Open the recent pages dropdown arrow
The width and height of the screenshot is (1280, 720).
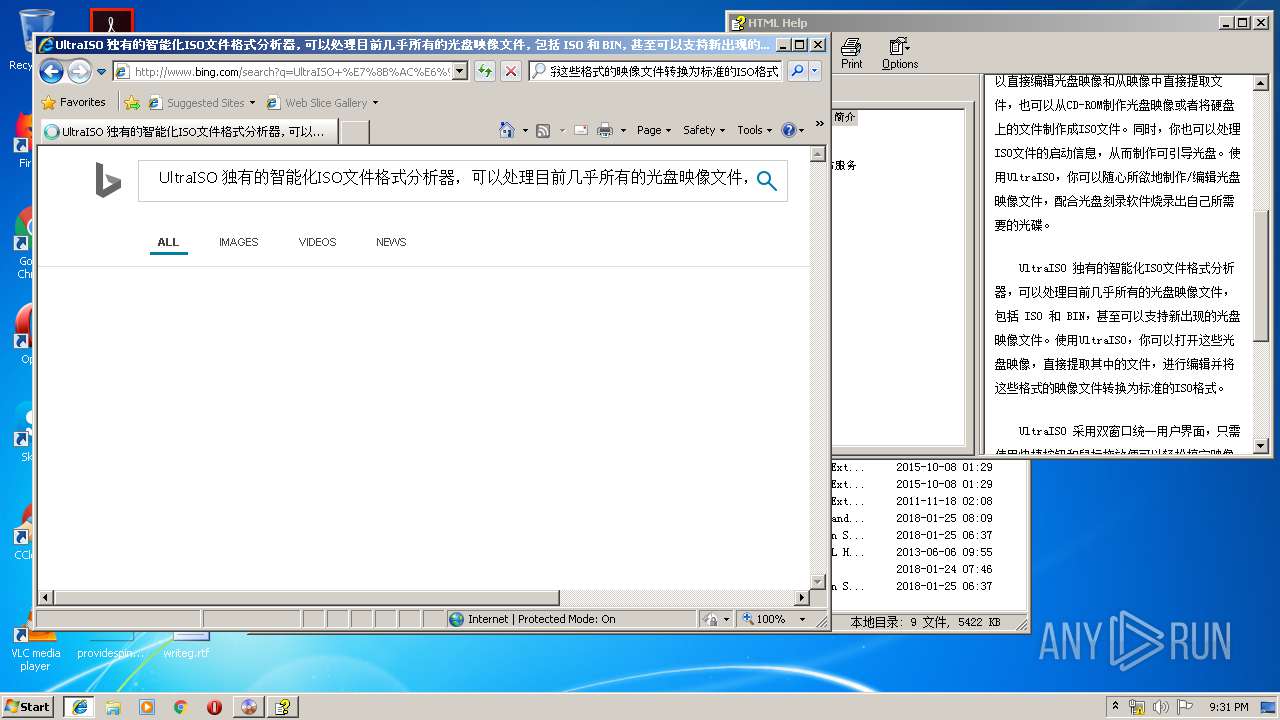click(x=101, y=72)
